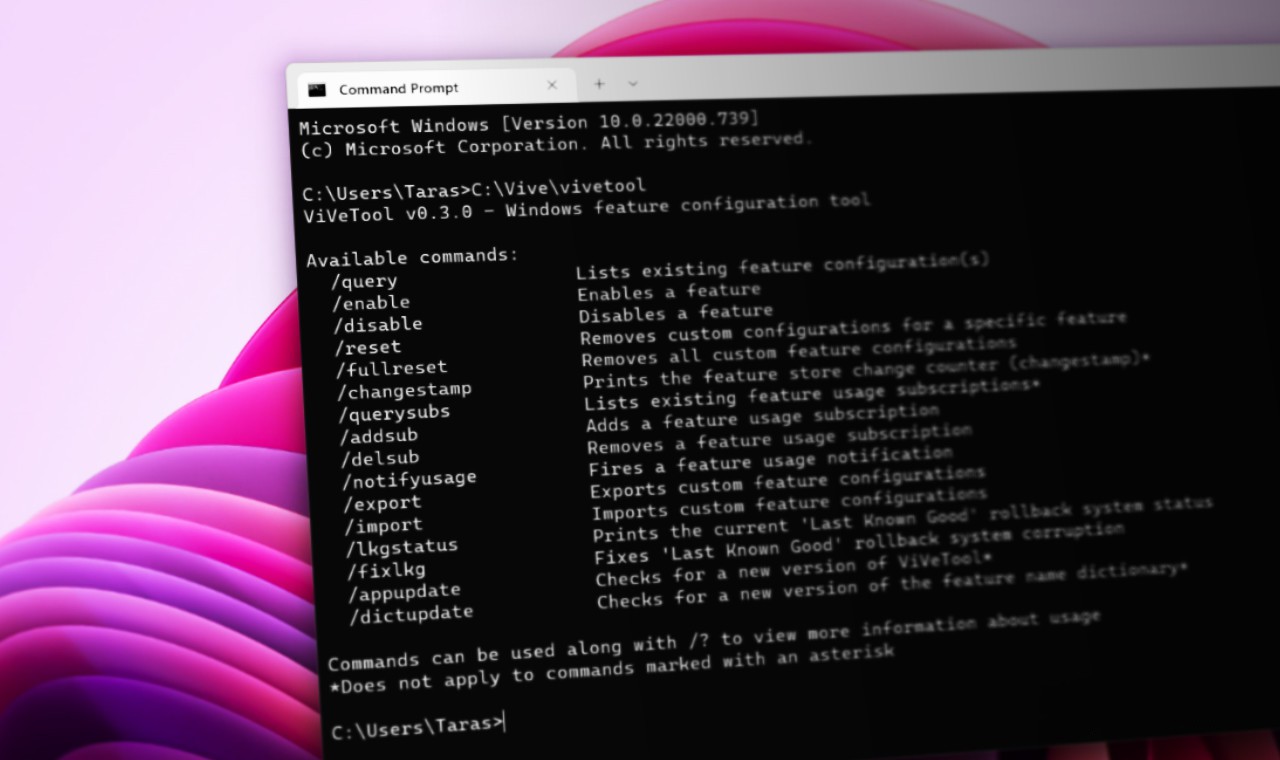Click 'Removes all custom feature configurations' text
The image size is (1280, 760).
[x=798, y=349]
